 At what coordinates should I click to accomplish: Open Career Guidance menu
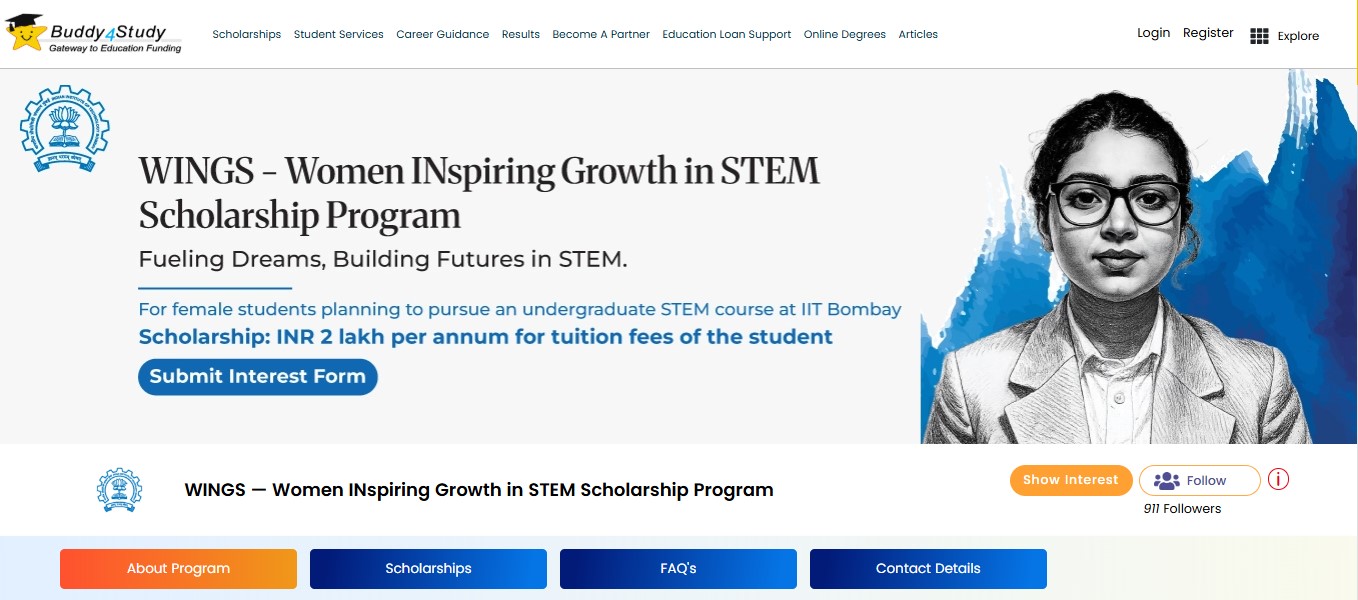(442, 34)
